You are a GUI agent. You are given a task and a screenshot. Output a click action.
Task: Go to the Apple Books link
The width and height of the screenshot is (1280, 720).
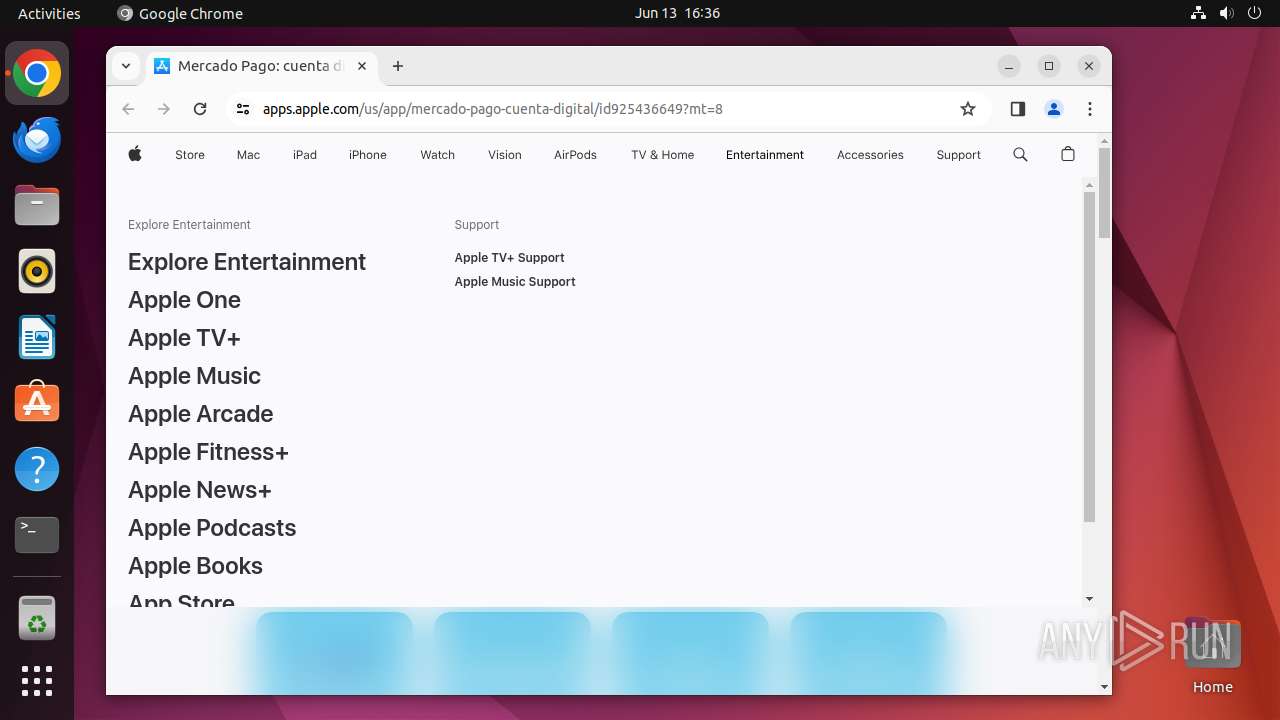click(195, 566)
